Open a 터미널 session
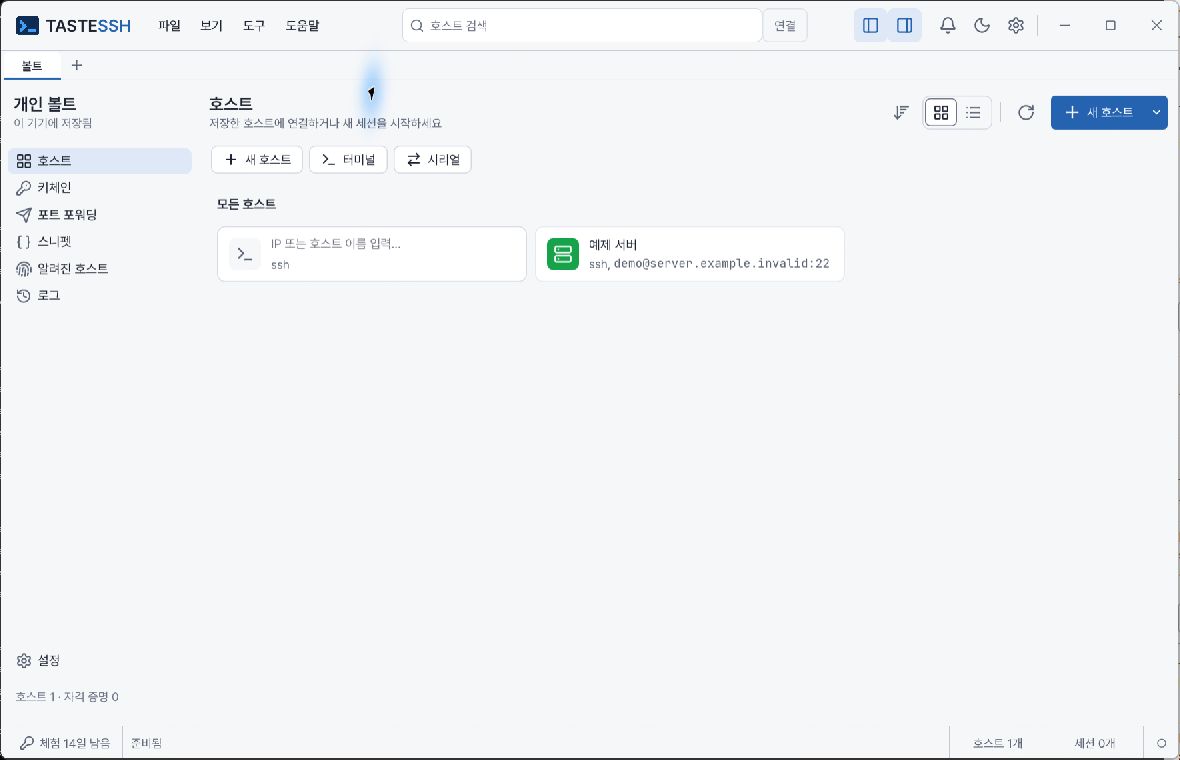 348,160
